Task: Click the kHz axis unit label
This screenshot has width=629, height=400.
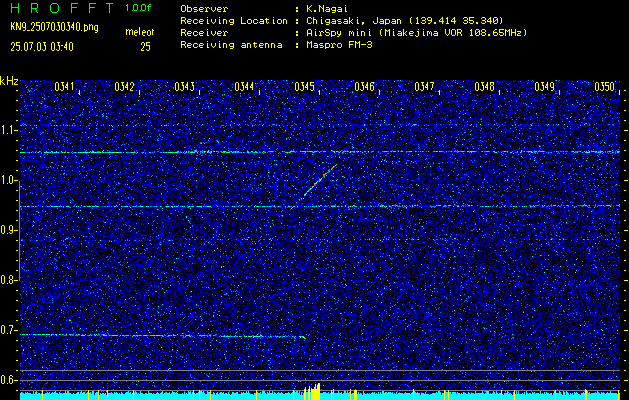Action: click(x=9, y=81)
